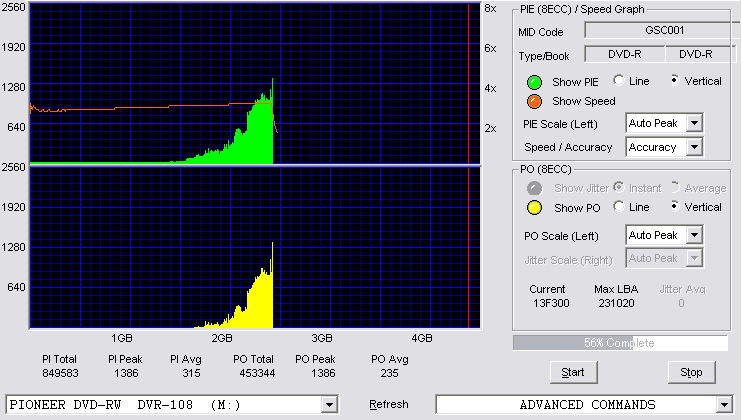The width and height of the screenshot is (742, 420).
Task: Click the Show PO label
Action: 577,208
